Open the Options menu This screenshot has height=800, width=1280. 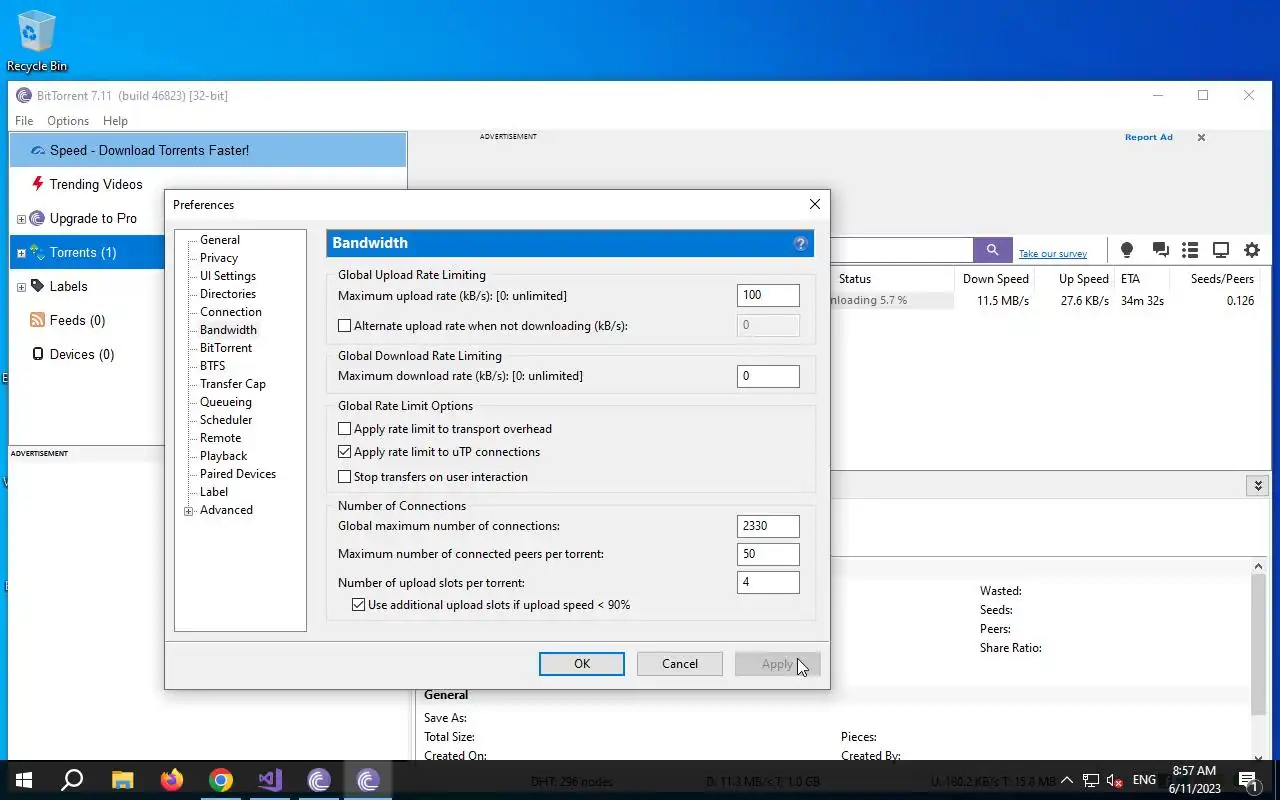pos(68,120)
